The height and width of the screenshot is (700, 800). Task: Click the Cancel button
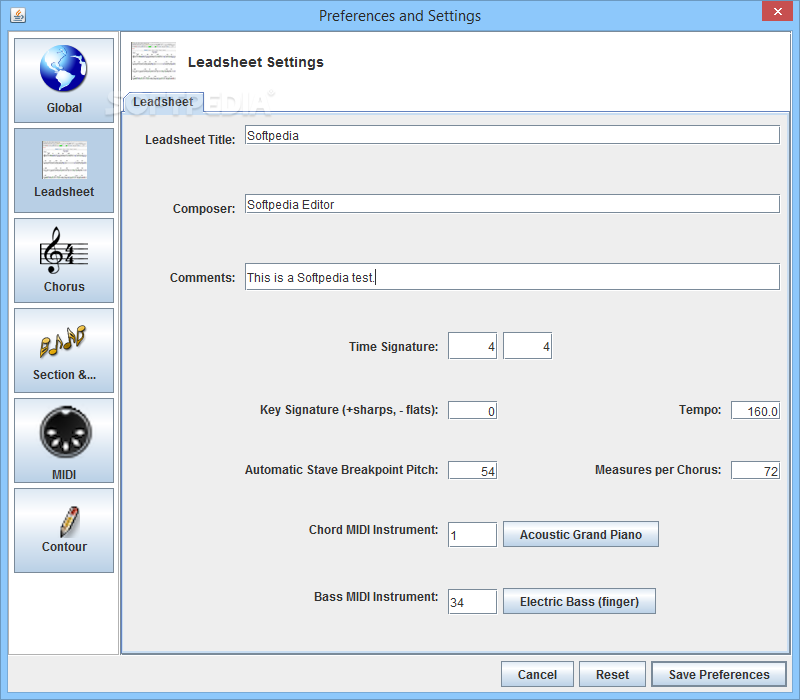tap(537, 674)
